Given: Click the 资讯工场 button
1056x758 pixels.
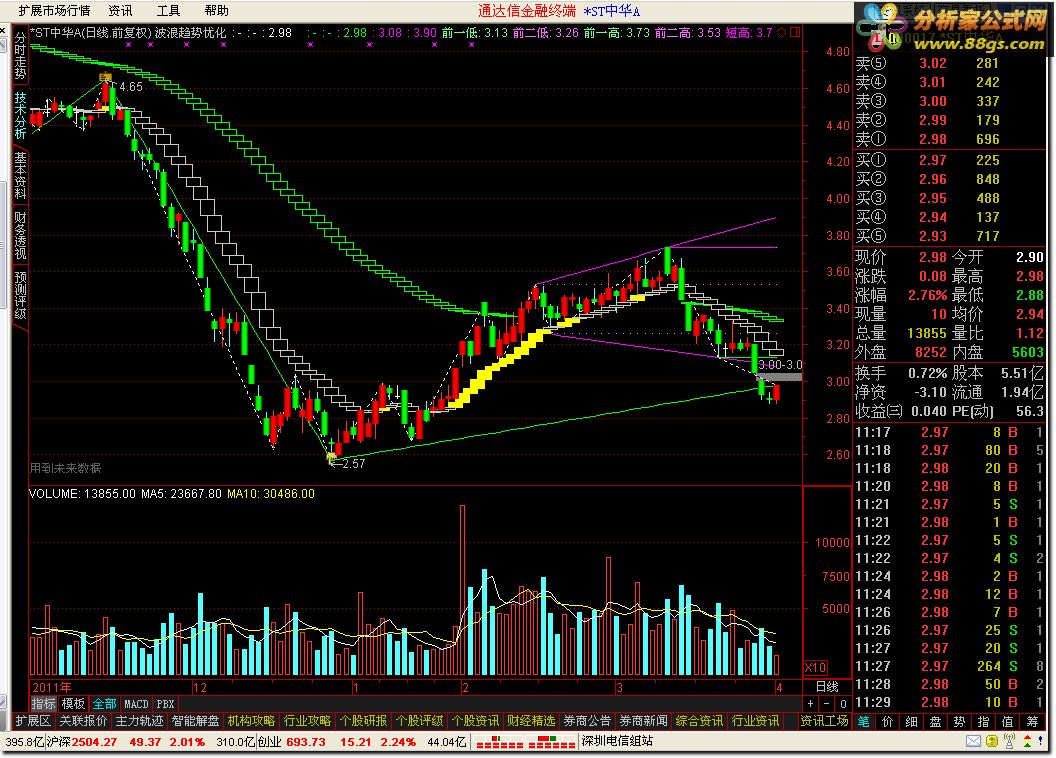Looking at the screenshot, I should tap(824, 721).
